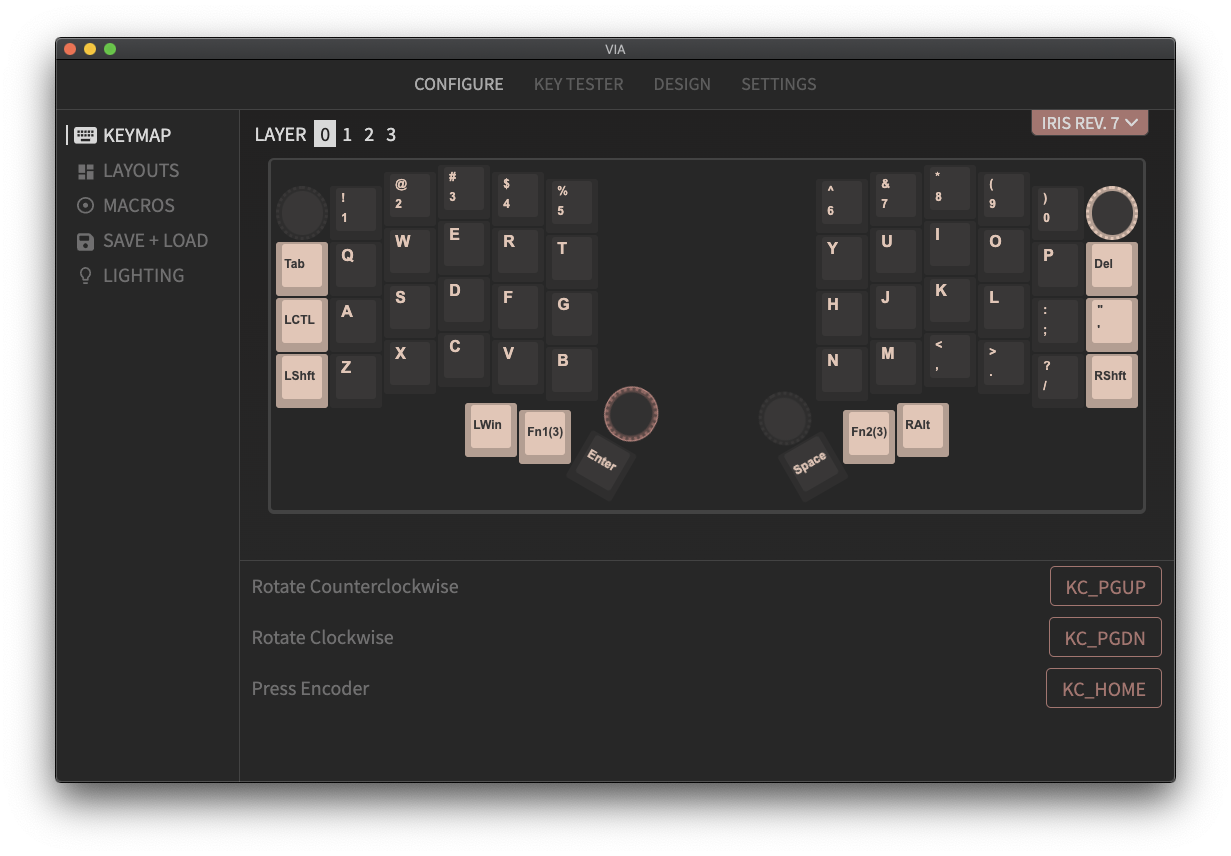The width and height of the screenshot is (1231, 856).
Task: Open the LAYOUTS panel icon
Action: [x=86, y=170]
